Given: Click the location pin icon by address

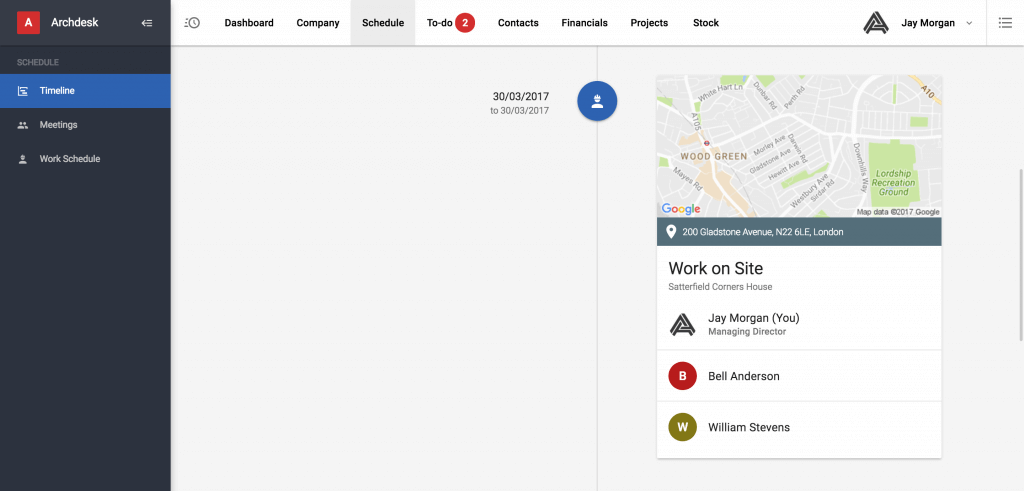Looking at the screenshot, I should 671,232.
